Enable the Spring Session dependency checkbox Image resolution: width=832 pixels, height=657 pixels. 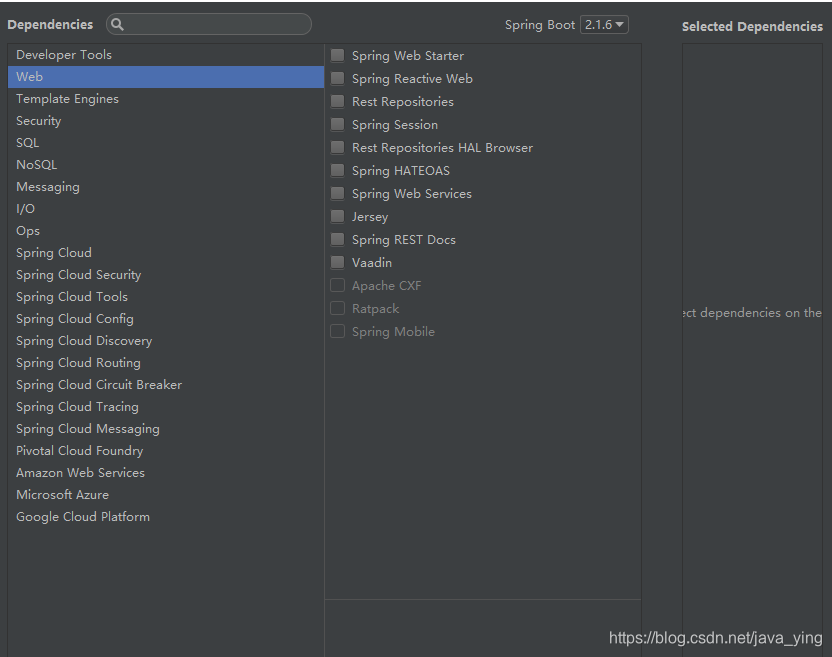tap(337, 124)
